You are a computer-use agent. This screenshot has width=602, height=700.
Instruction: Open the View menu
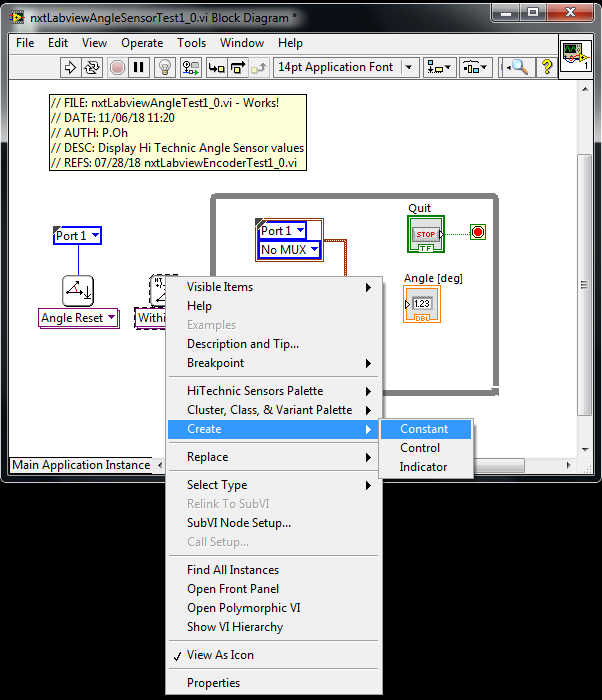94,43
